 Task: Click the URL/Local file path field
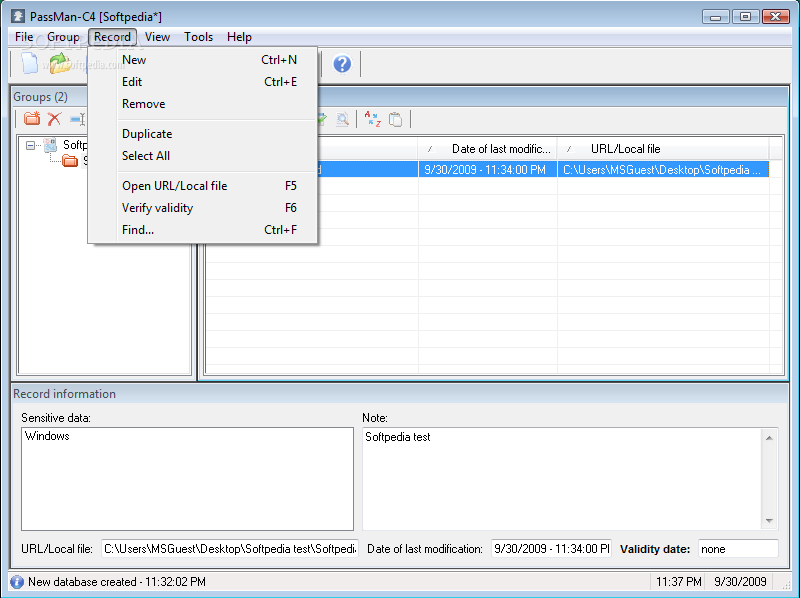(x=230, y=549)
